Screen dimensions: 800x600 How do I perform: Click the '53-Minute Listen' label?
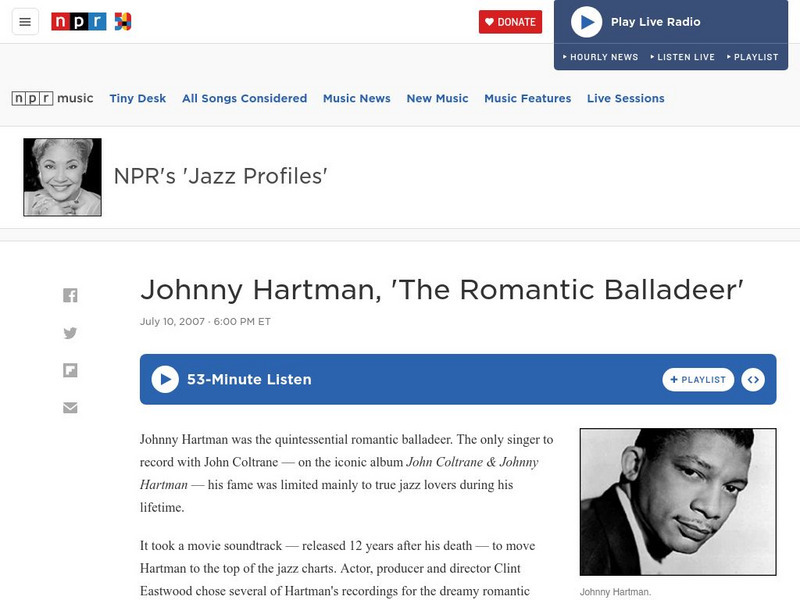tap(249, 379)
